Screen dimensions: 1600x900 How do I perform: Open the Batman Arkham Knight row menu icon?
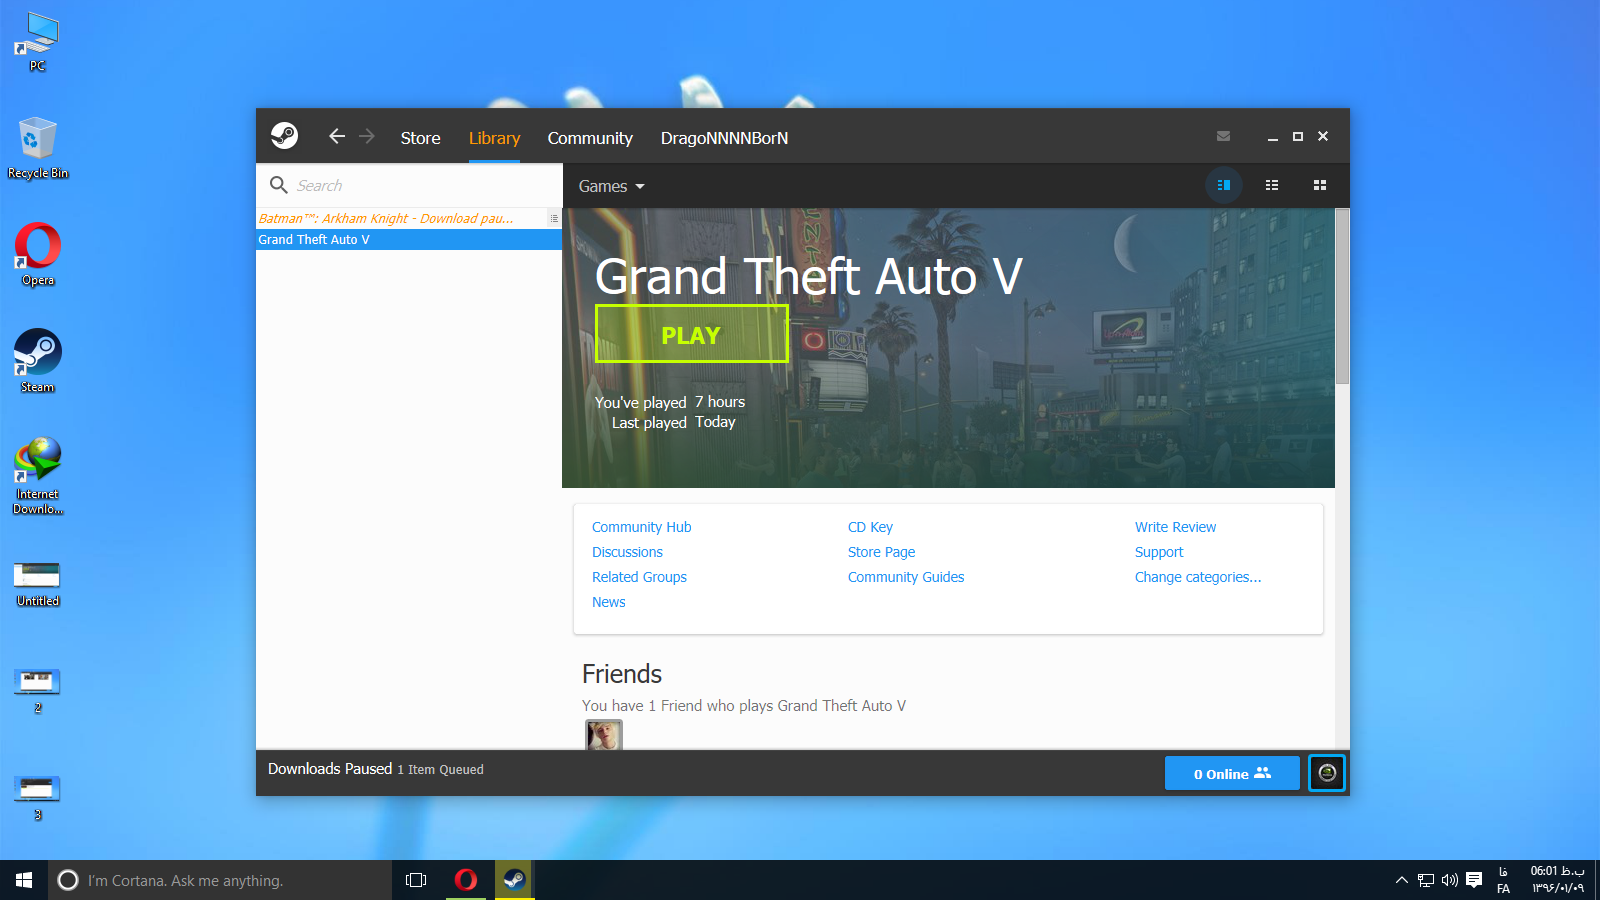point(554,218)
